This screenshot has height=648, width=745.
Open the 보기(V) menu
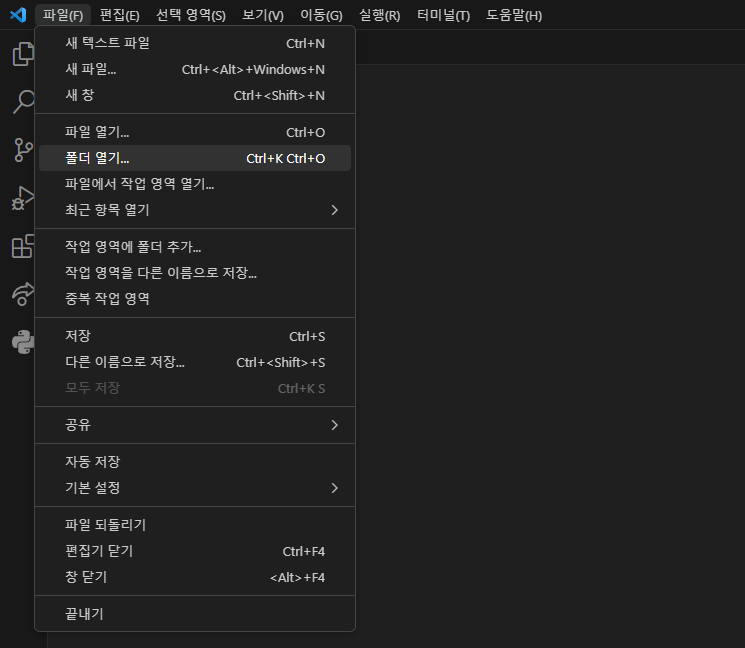coord(263,15)
